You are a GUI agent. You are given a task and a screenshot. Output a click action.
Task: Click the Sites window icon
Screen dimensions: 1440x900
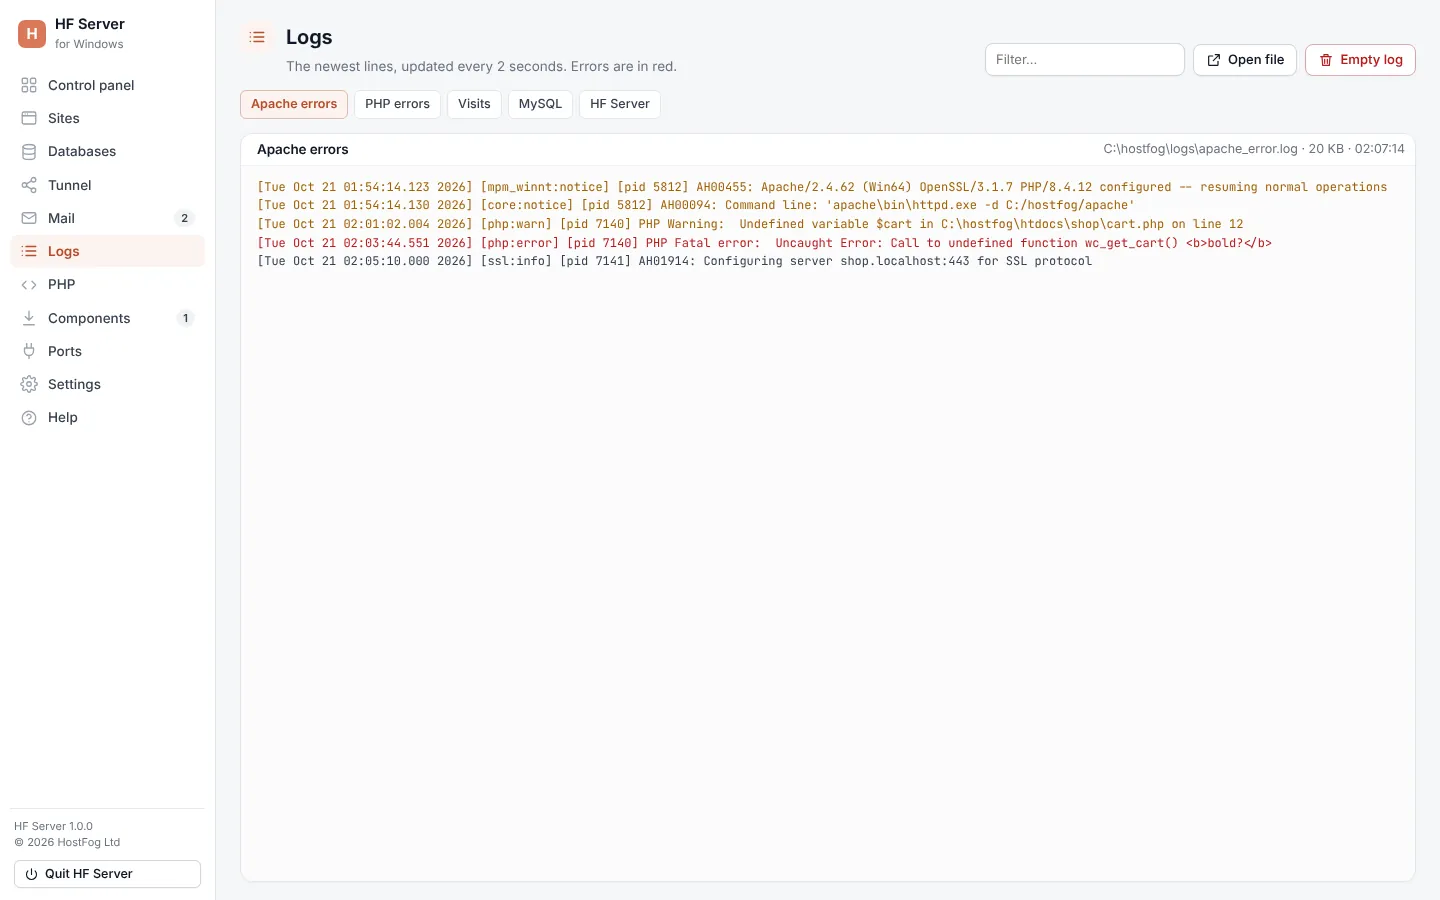pos(29,118)
